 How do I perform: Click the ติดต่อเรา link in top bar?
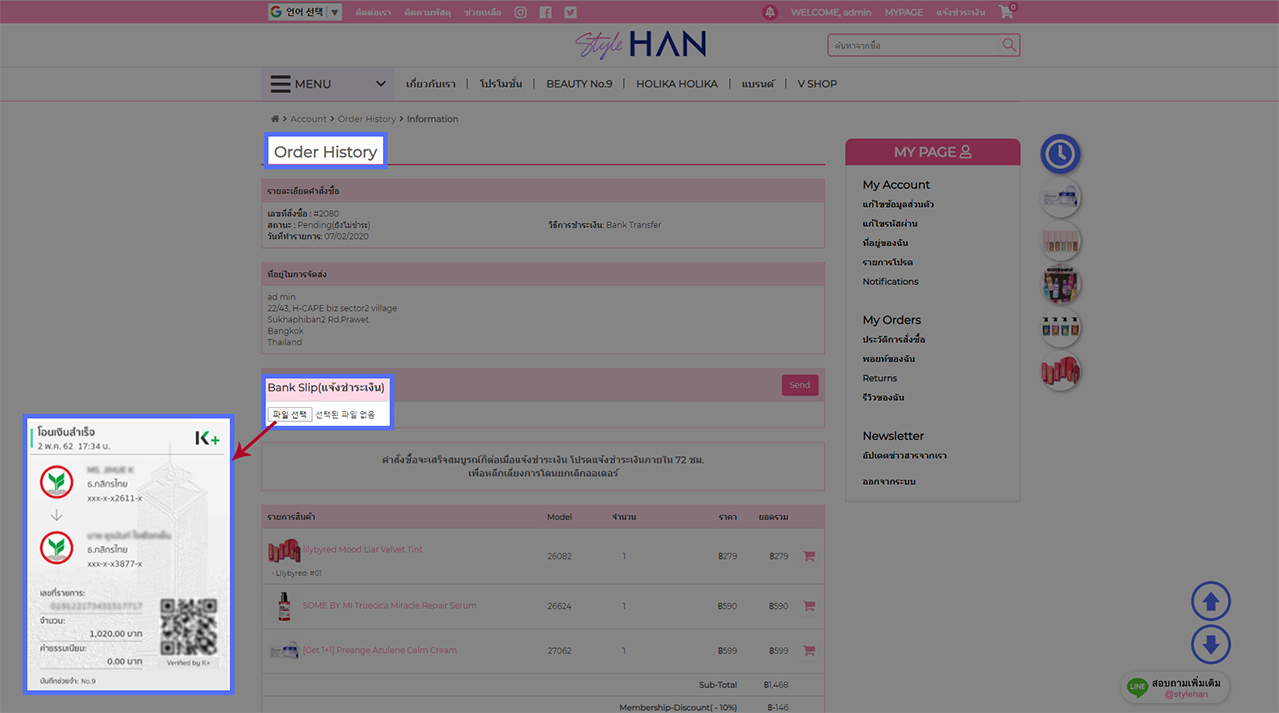coord(373,12)
